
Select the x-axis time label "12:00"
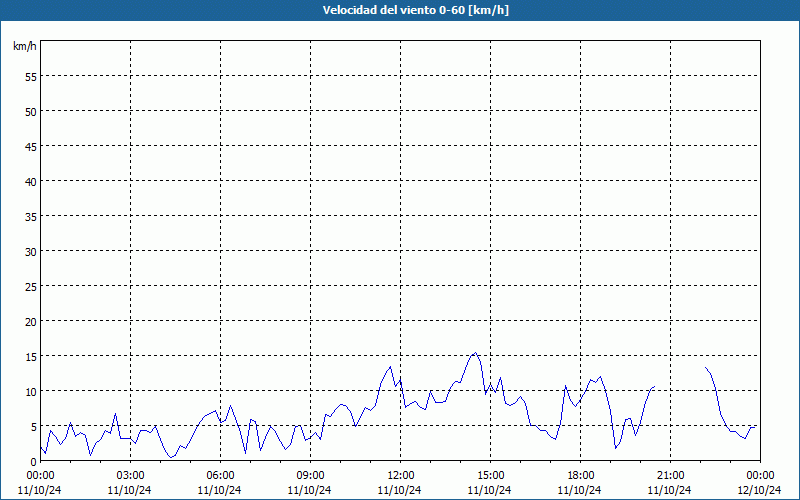(x=401, y=476)
